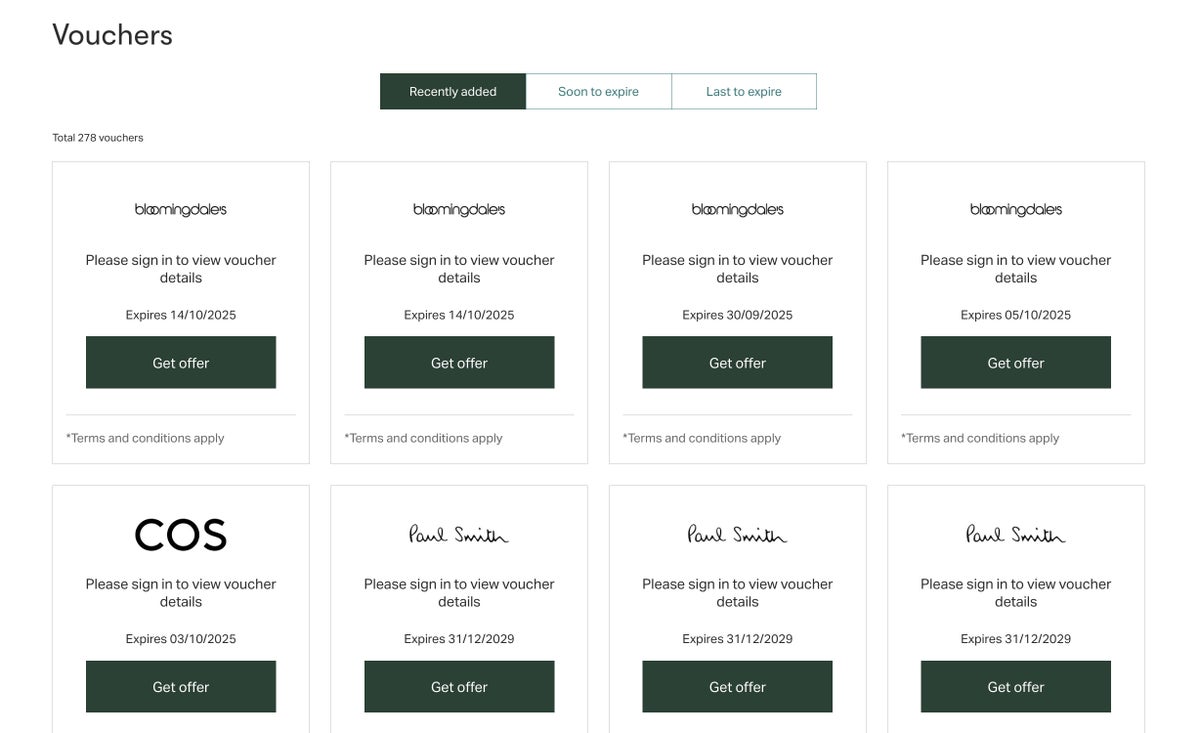Get offer on the rightmost Paul Smith voucher
Screen dimensions: 1200x733
(x=1016, y=687)
